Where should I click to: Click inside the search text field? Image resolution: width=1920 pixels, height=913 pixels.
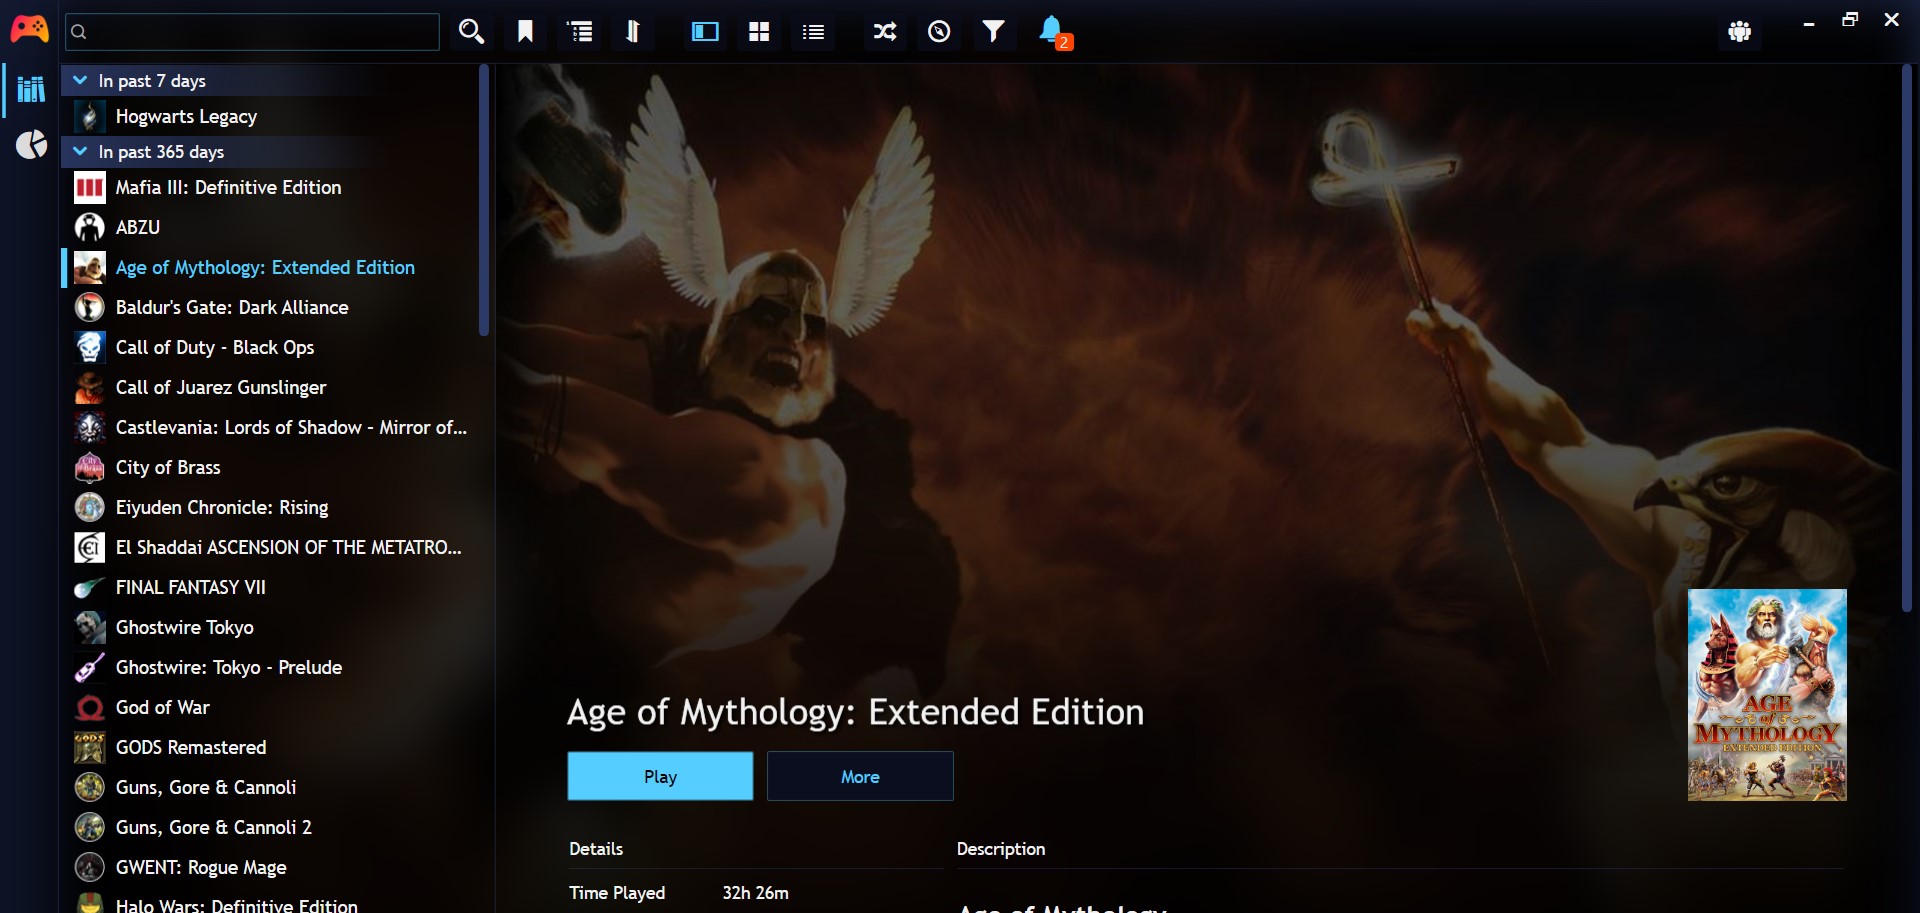[252, 32]
